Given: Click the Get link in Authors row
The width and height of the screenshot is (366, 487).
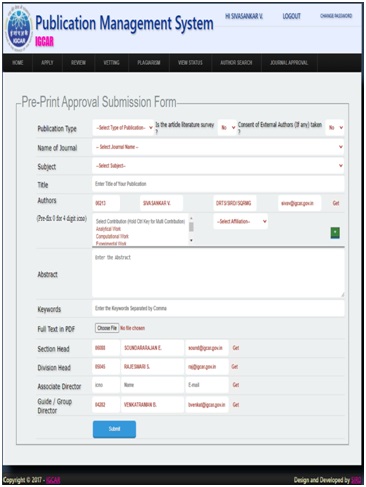Looking at the screenshot, I should [336, 203].
